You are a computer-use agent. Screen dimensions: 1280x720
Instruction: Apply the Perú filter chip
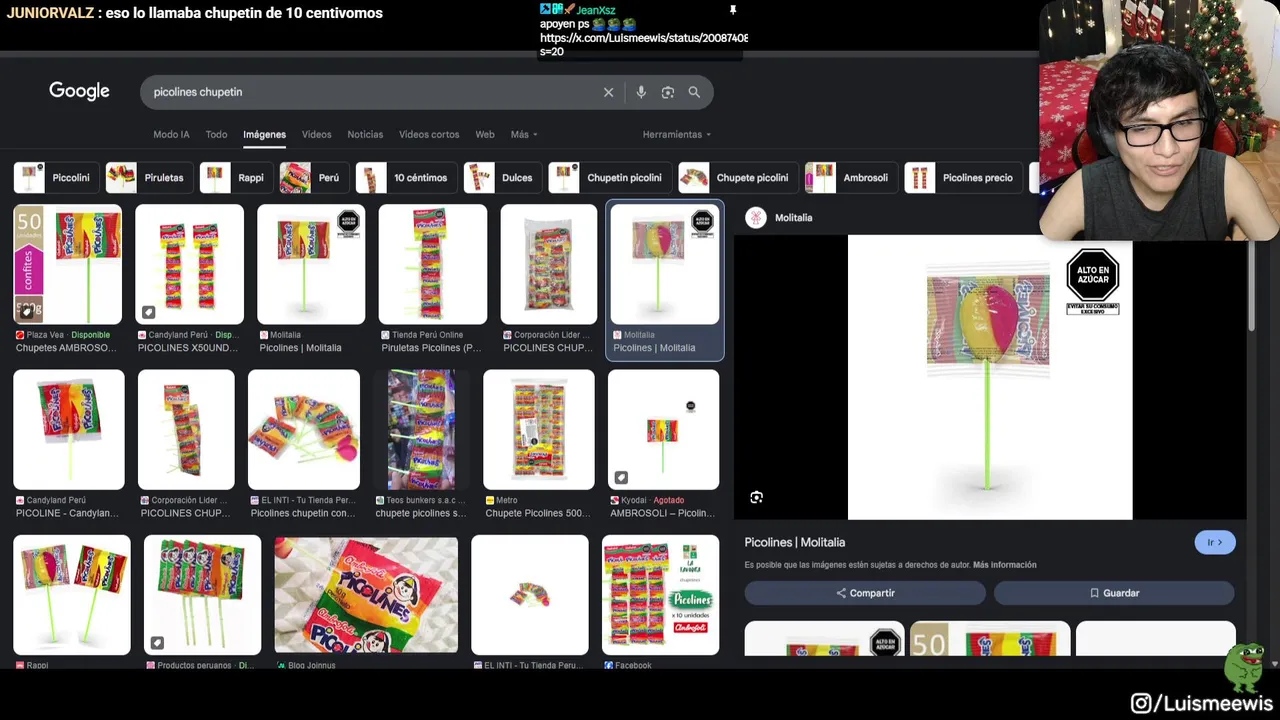click(313, 178)
